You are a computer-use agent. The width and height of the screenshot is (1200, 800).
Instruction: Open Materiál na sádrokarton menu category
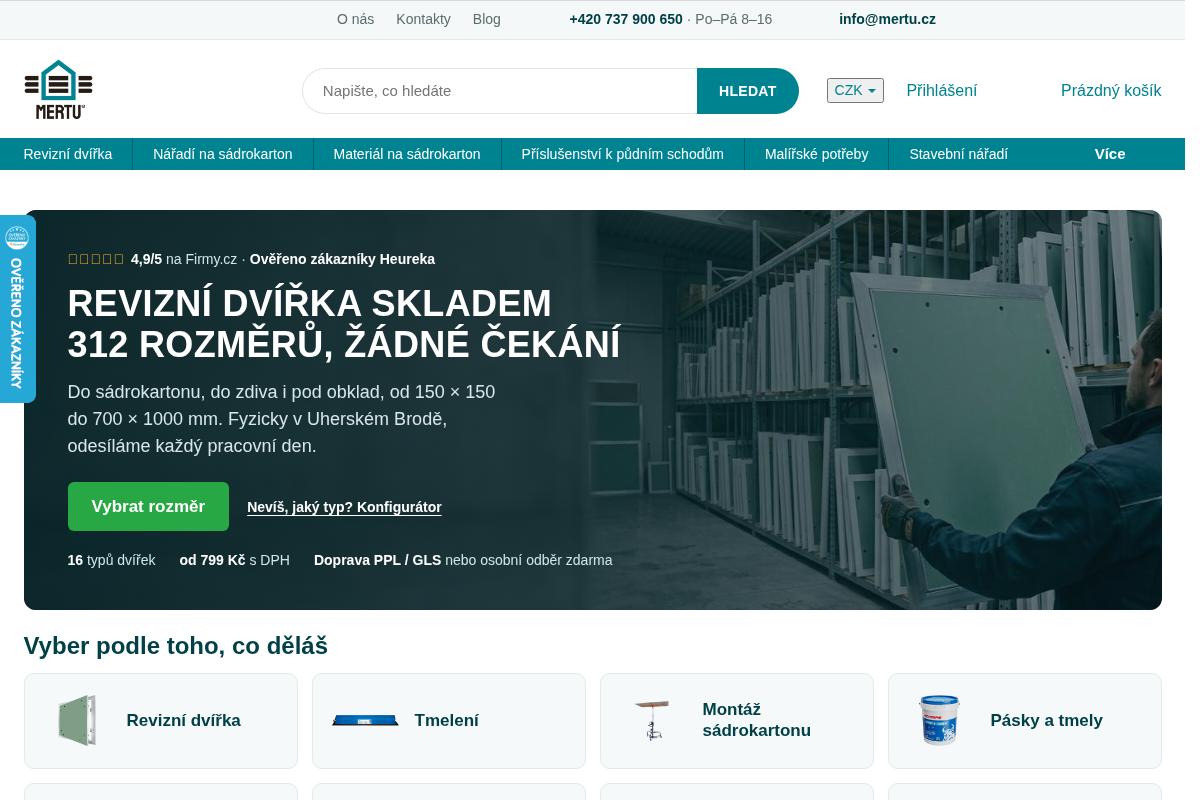pos(407,154)
